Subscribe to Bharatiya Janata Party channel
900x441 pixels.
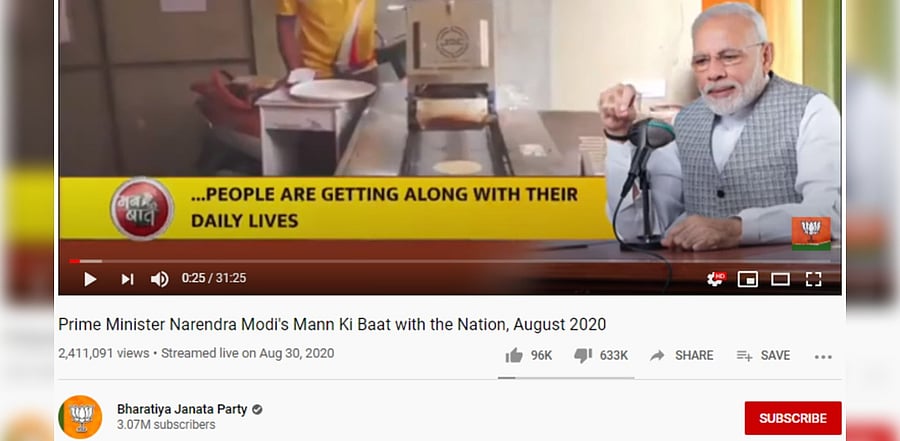tap(793, 418)
